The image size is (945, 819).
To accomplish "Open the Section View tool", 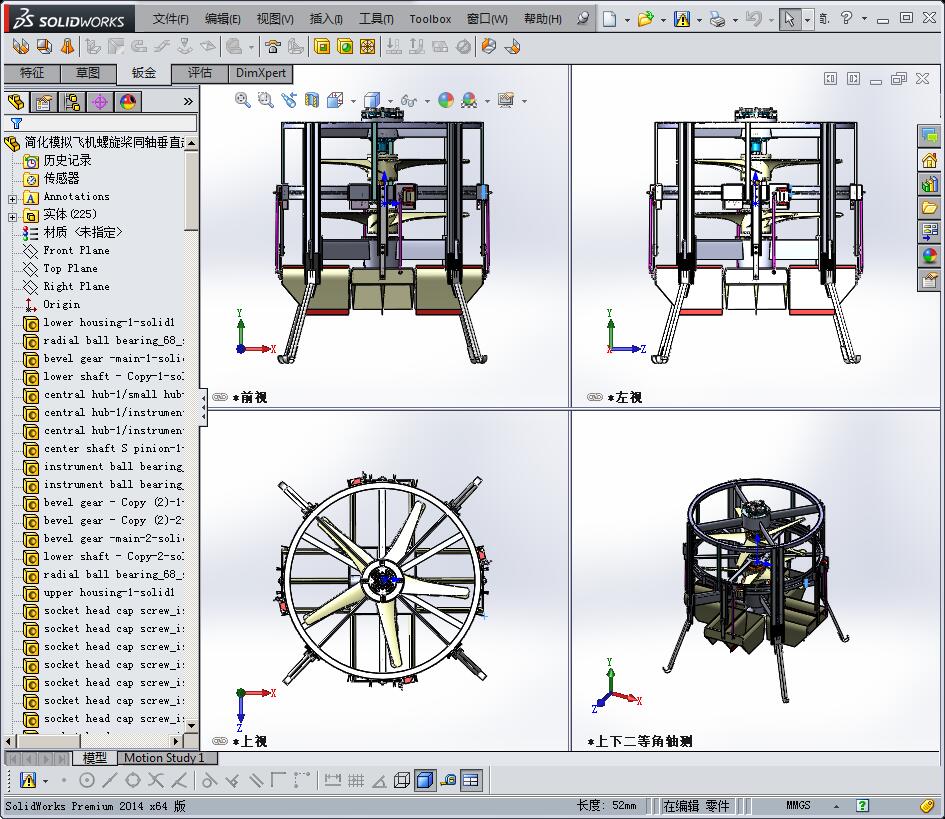I will [312, 99].
